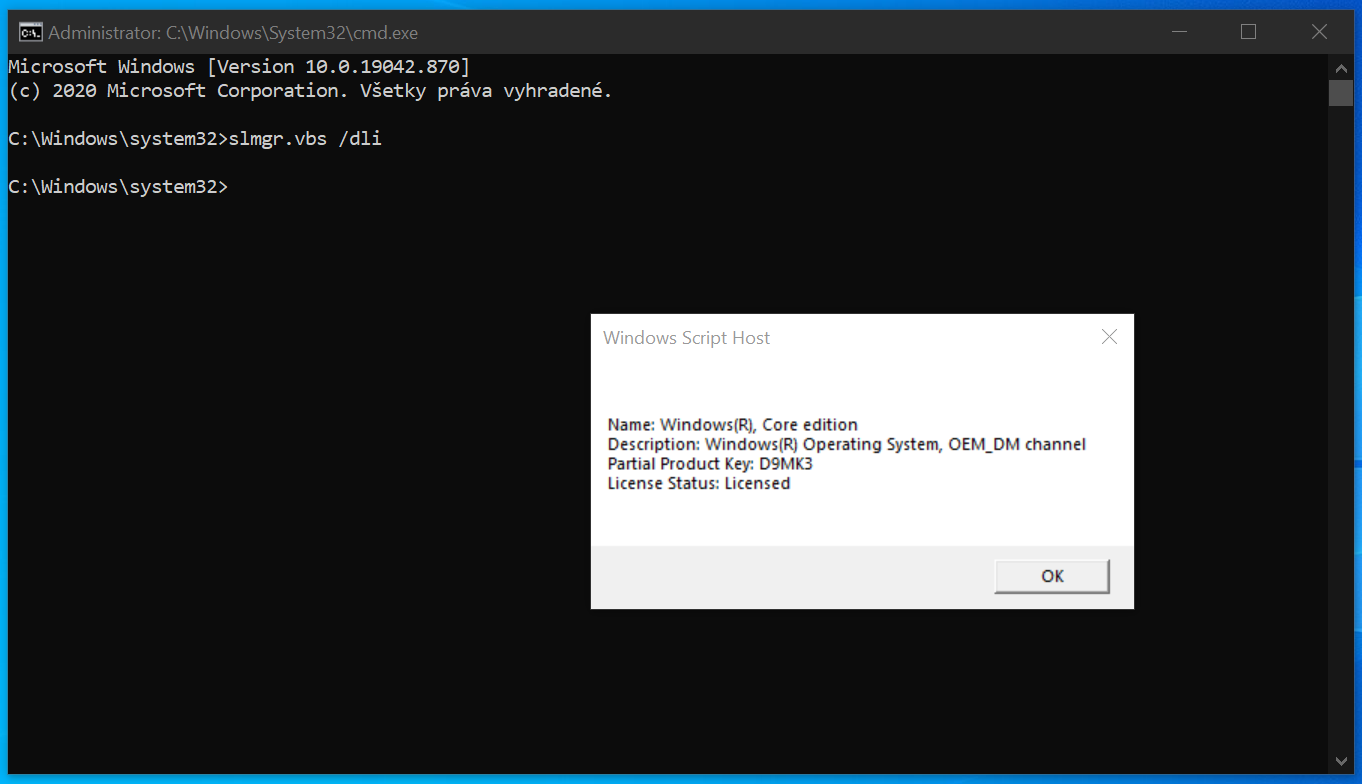Click the empty scrollbar track below thumb
The height and width of the screenshot is (784, 1362).
pos(1341,427)
